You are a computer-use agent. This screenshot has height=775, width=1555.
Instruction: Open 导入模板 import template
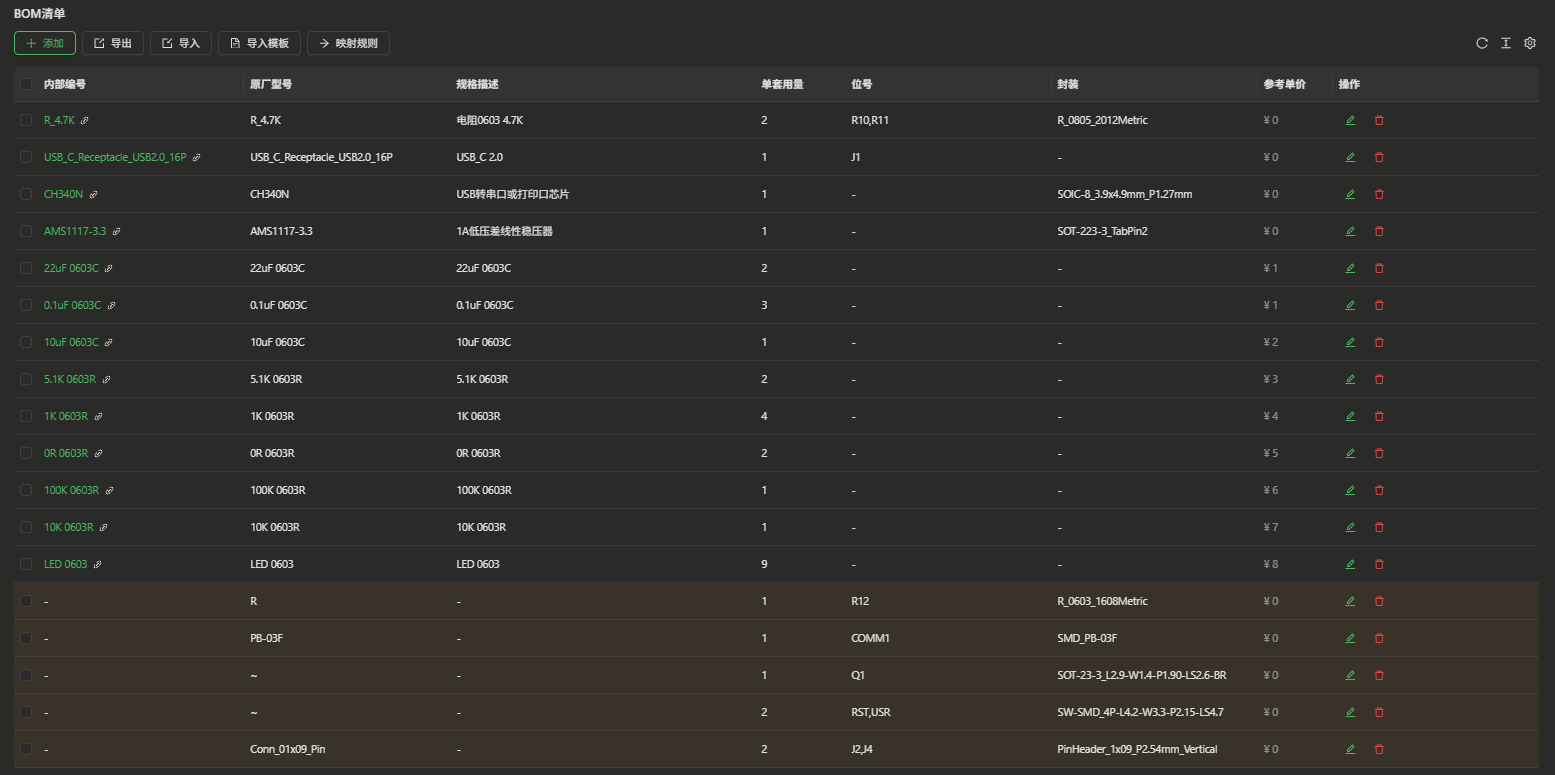tap(259, 43)
